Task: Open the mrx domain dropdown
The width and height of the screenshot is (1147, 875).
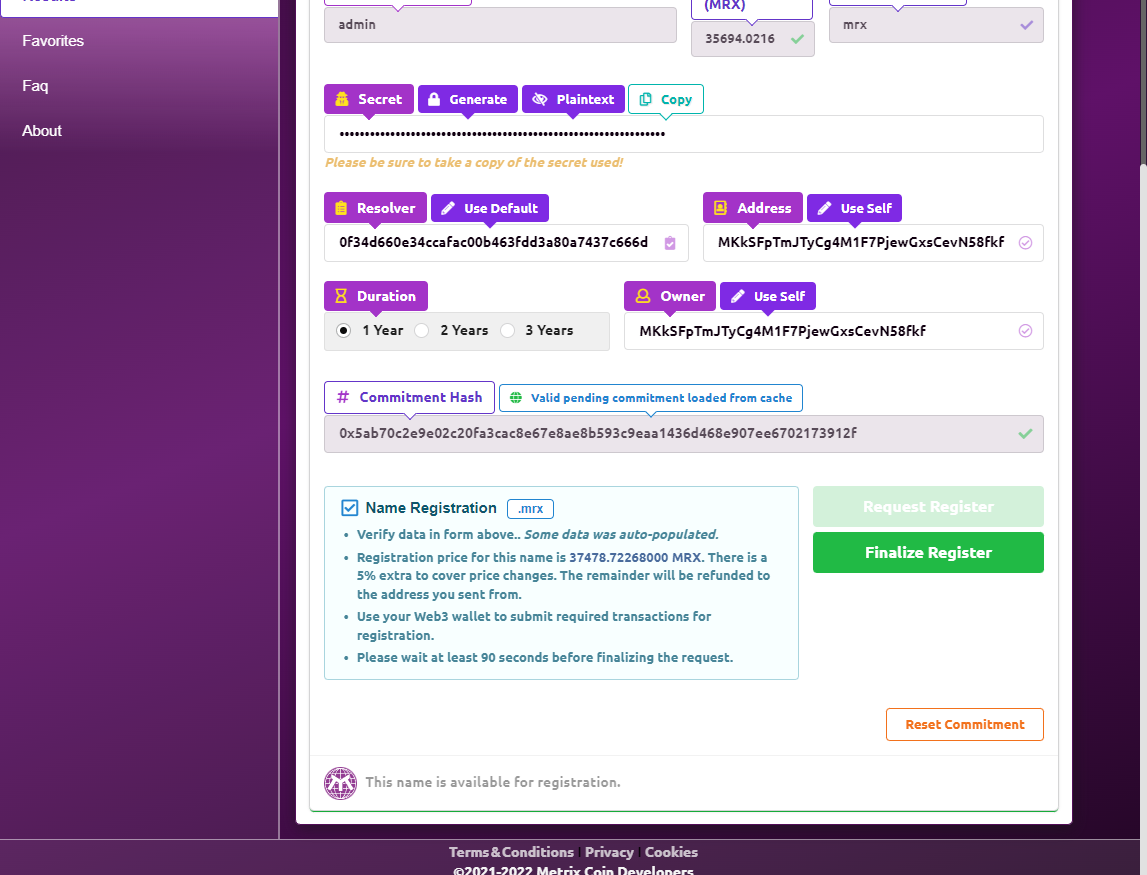Action: pos(936,25)
